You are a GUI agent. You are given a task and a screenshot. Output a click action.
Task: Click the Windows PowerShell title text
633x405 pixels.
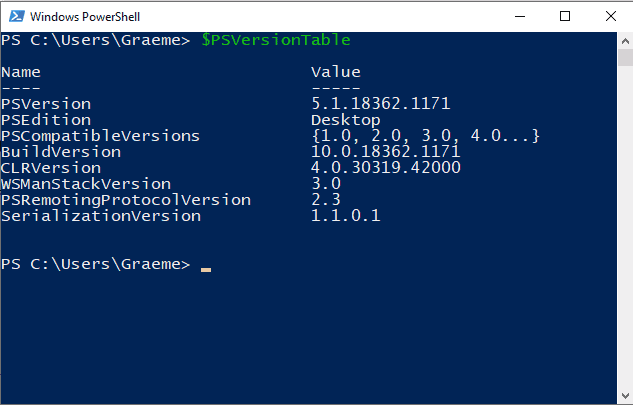point(85,17)
